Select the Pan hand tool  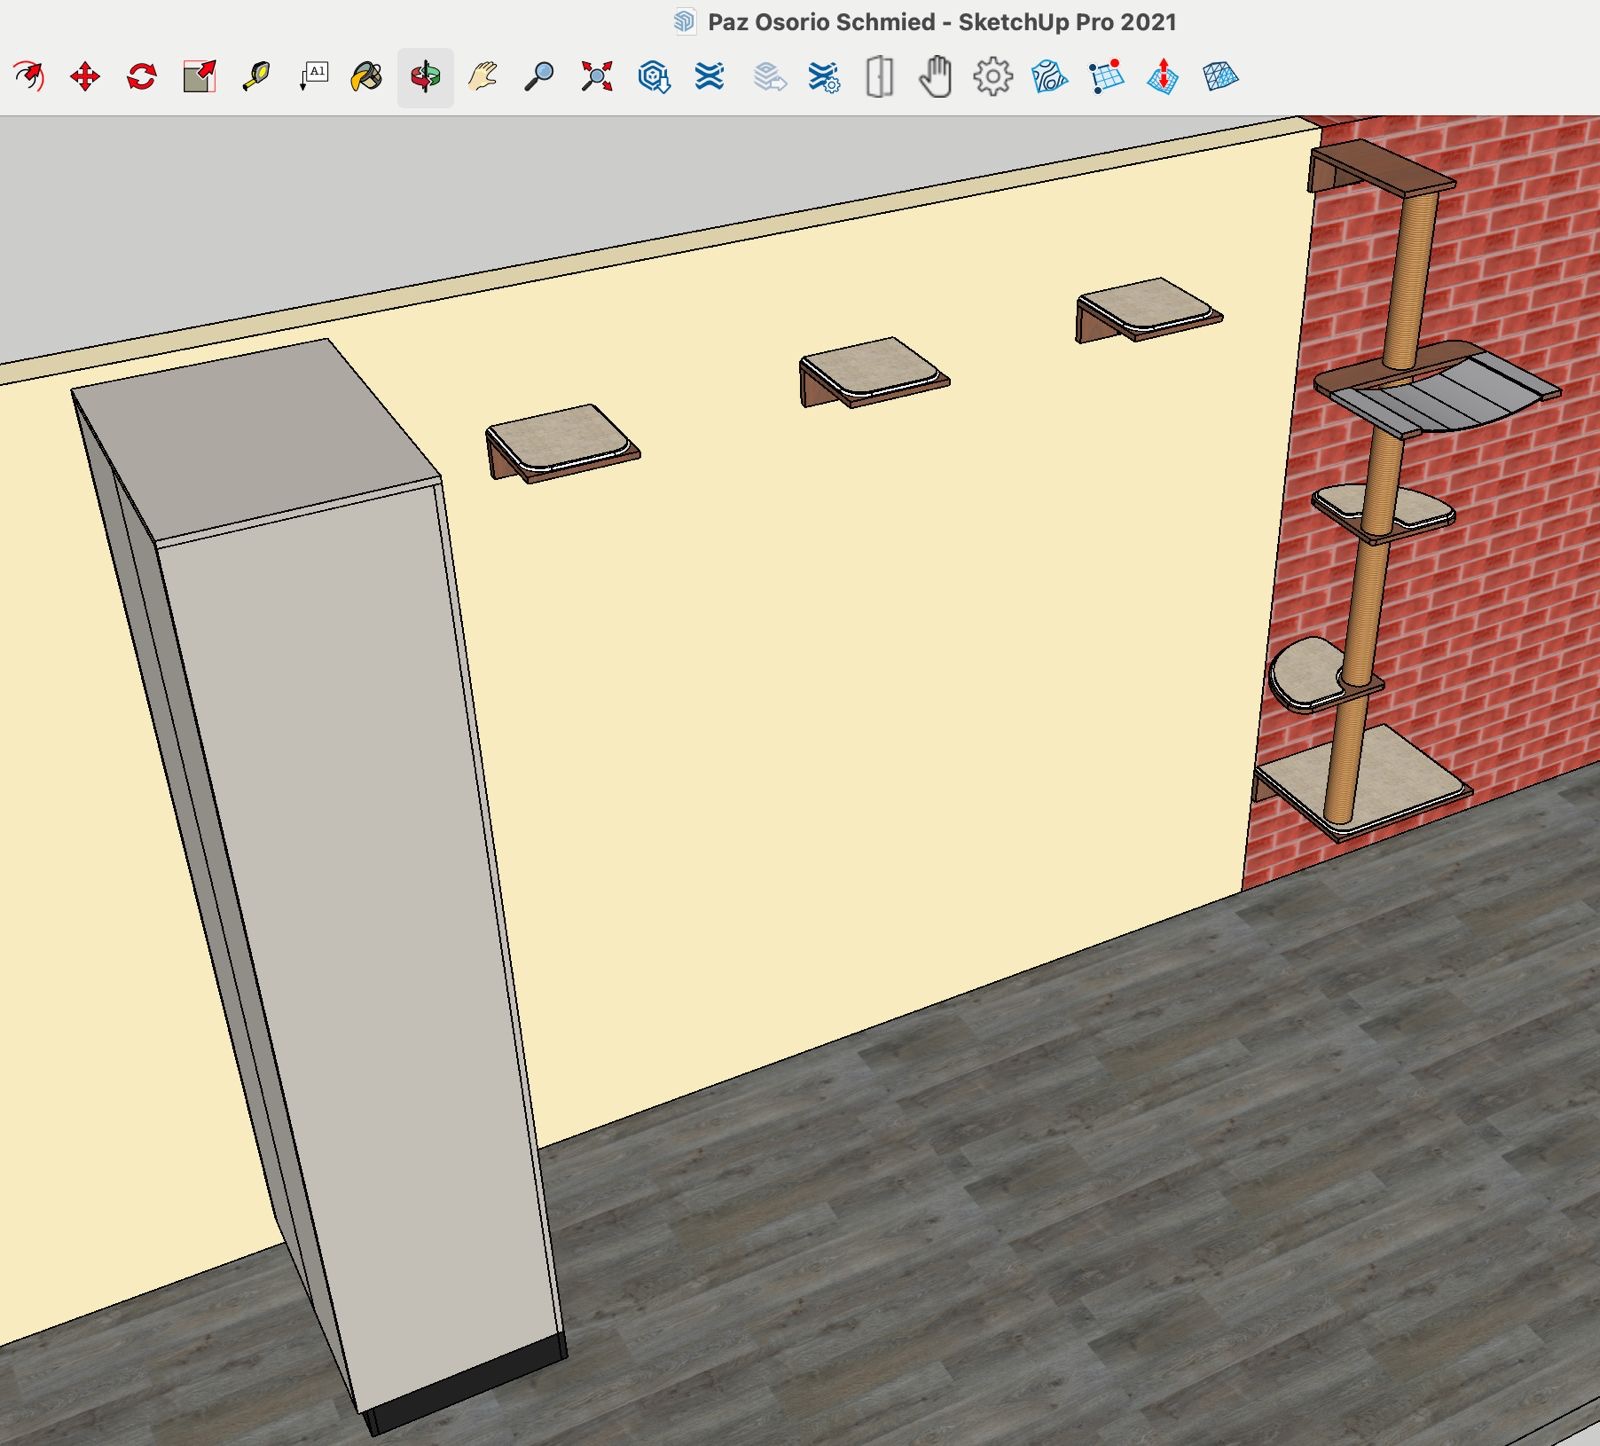pos(482,77)
